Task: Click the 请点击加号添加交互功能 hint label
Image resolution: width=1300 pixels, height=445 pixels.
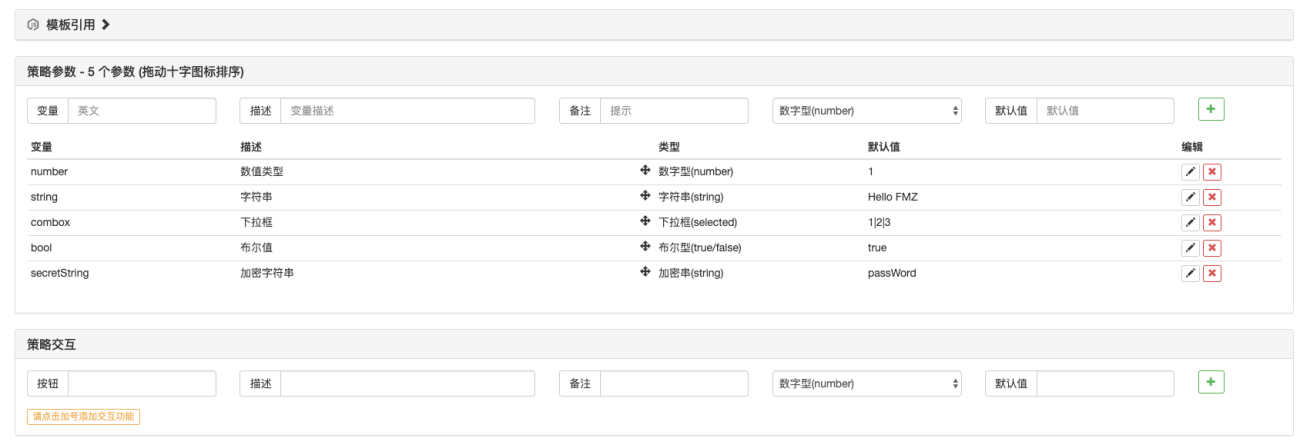Action: tap(83, 416)
